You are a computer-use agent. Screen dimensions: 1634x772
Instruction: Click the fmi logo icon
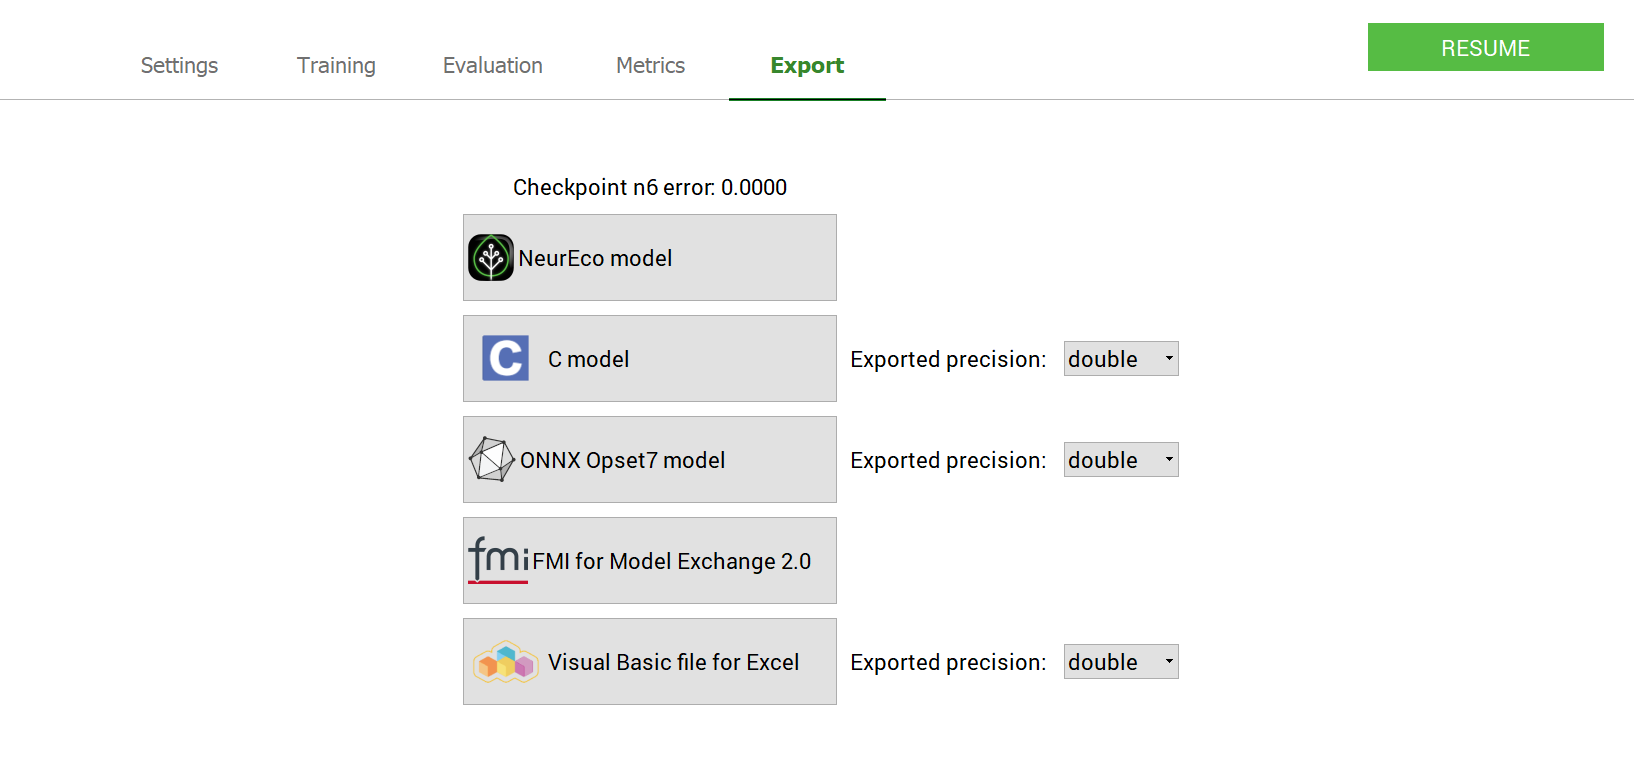click(498, 560)
